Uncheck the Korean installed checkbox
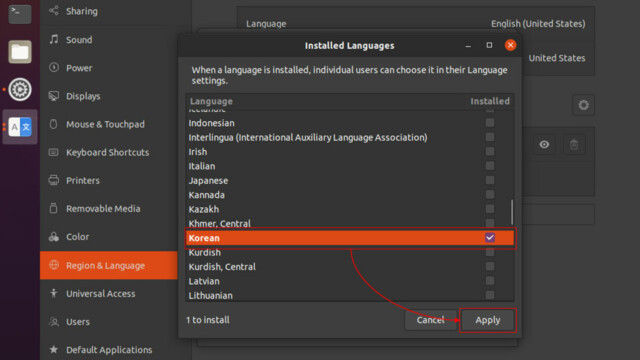The width and height of the screenshot is (640, 360). tap(490, 238)
